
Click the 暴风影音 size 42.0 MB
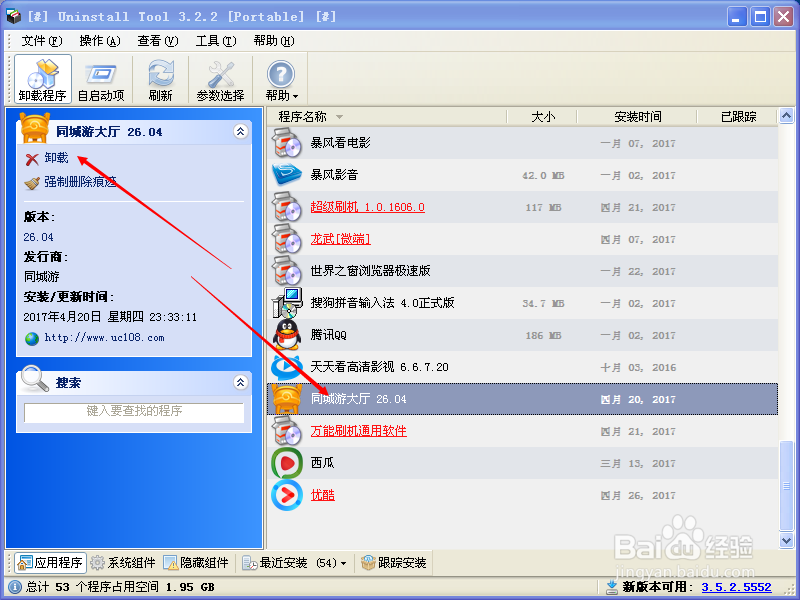(543, 176)
